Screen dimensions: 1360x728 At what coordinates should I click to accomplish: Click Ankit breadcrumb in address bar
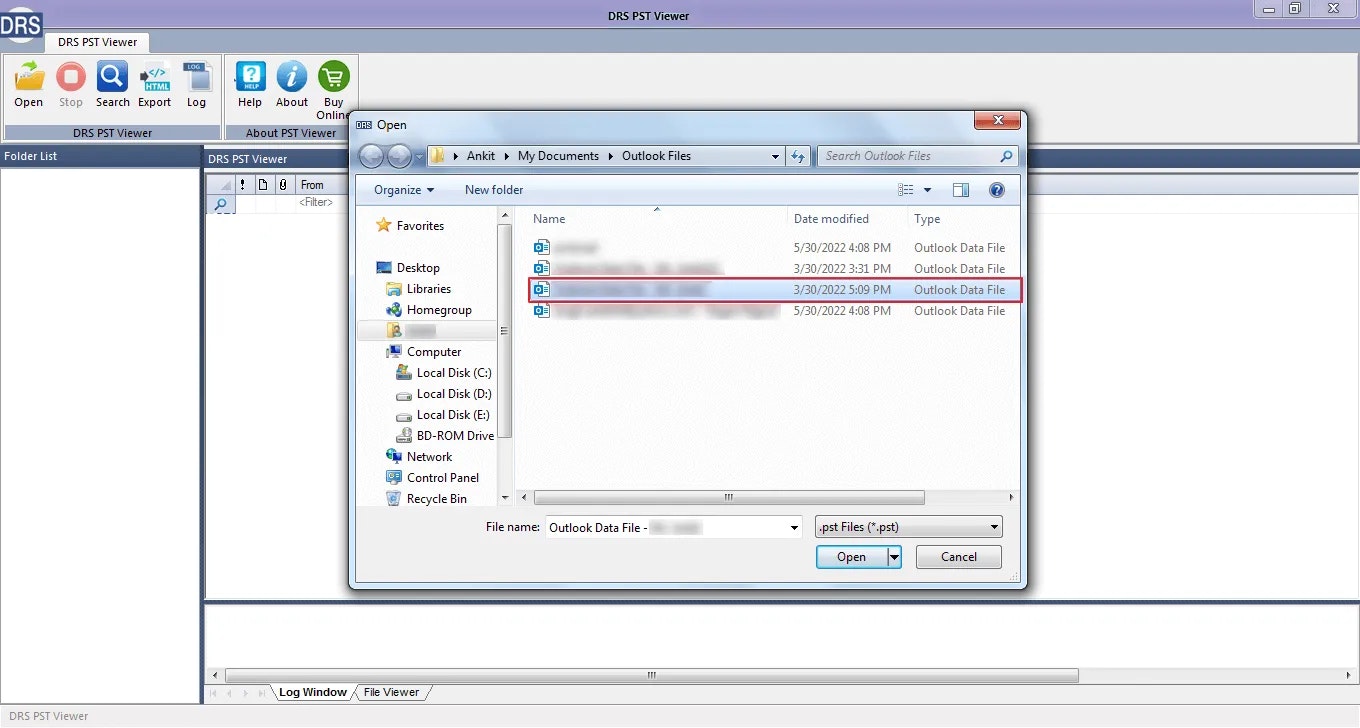click(x=481, y=156)
